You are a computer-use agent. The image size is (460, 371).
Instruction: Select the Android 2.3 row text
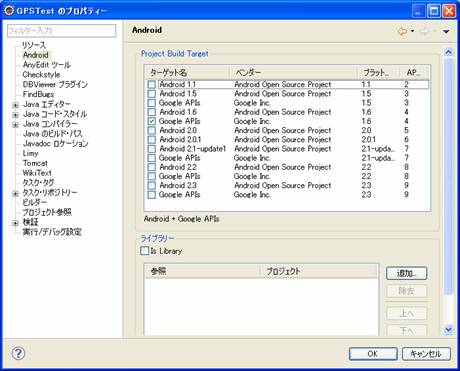click(178, 185)
